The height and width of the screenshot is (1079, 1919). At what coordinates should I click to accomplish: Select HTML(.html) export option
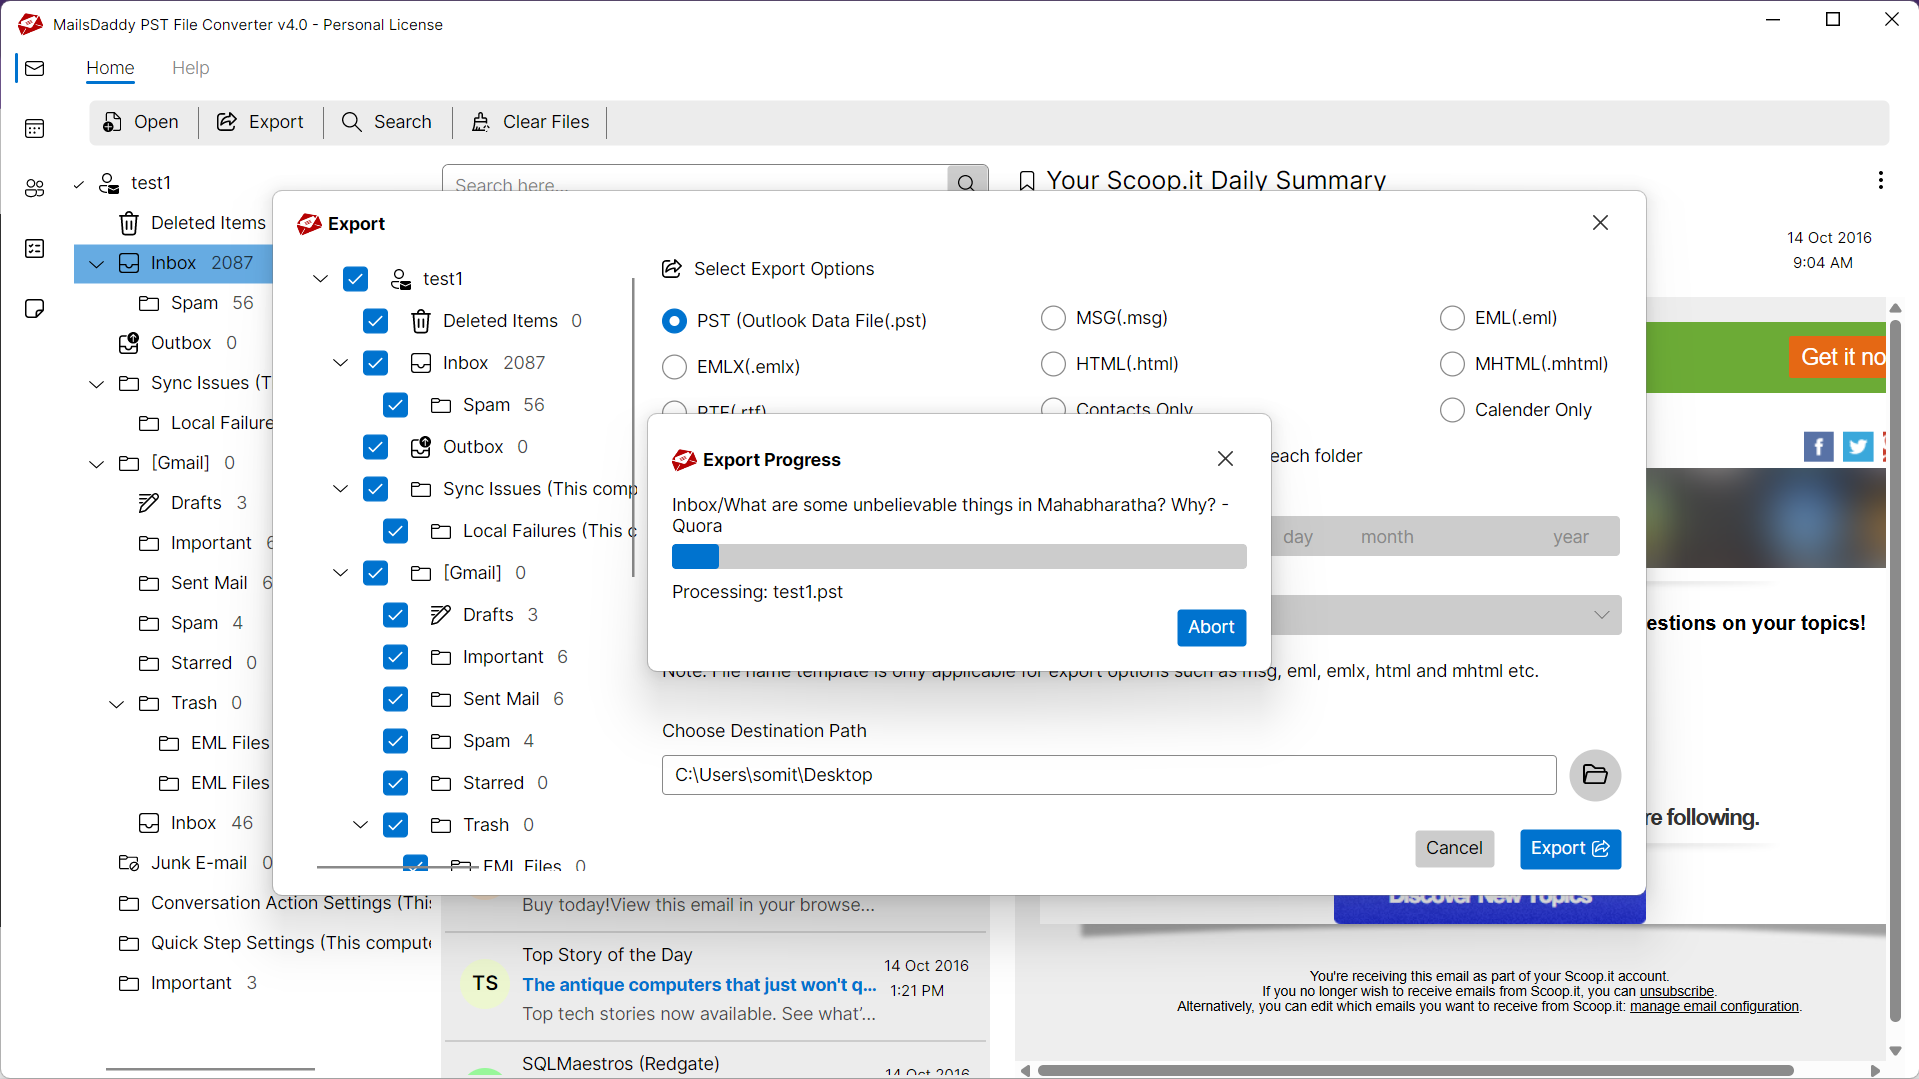click(x=1053, y=364)
